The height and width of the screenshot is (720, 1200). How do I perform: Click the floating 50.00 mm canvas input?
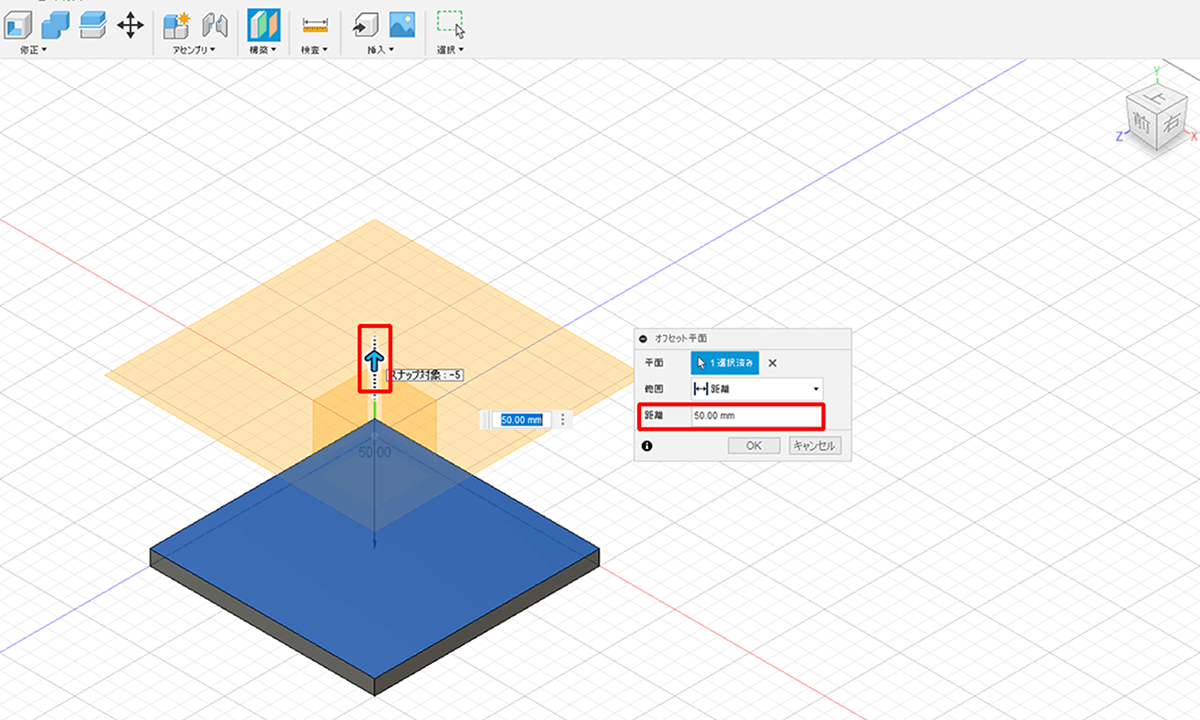(522, 420)
